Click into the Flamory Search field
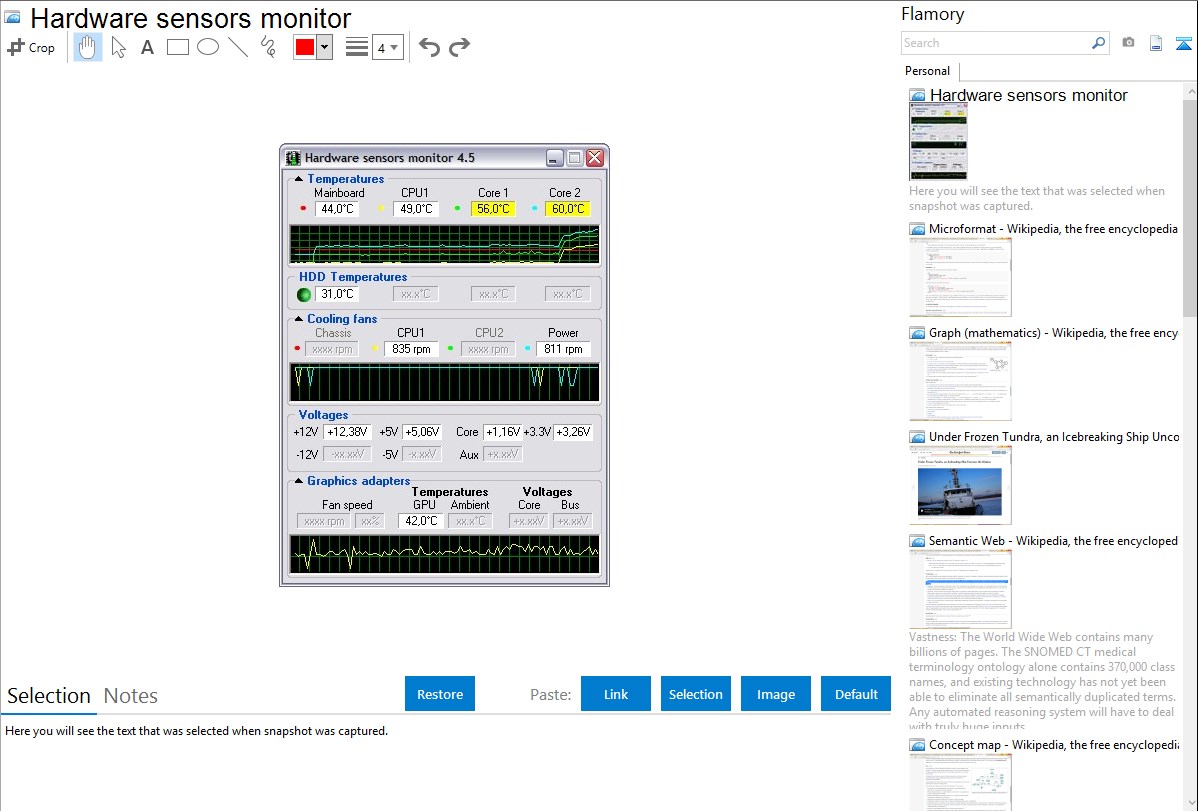 996,43
